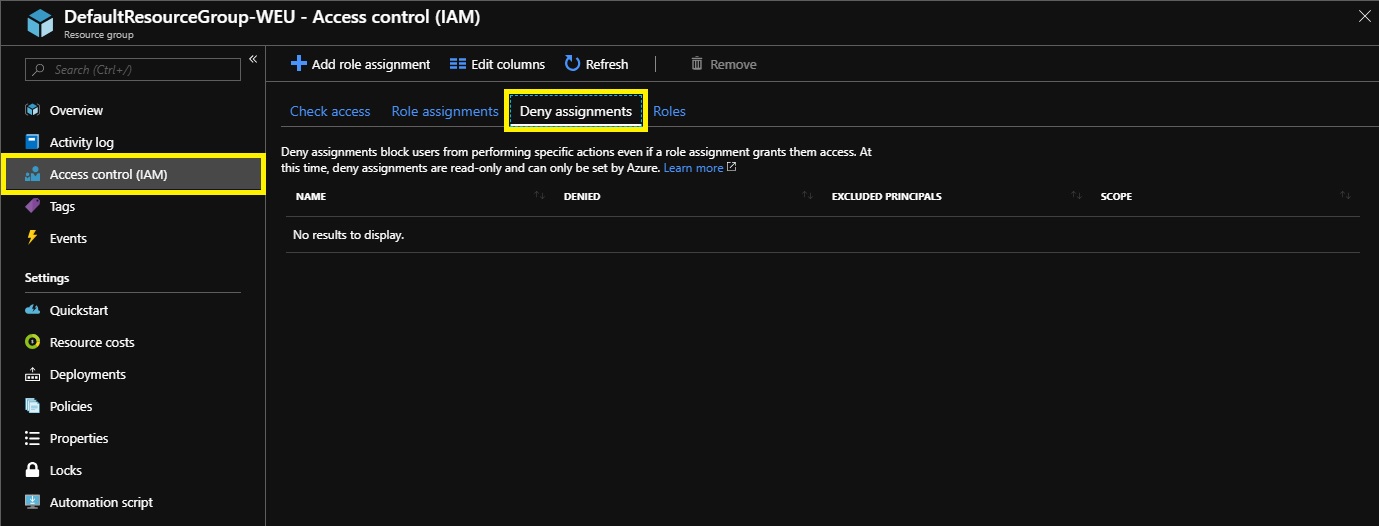Focus the Search (Ctrl+/) input field
Viewport: 1379px width, 526px height.
[x=133, y=69]
